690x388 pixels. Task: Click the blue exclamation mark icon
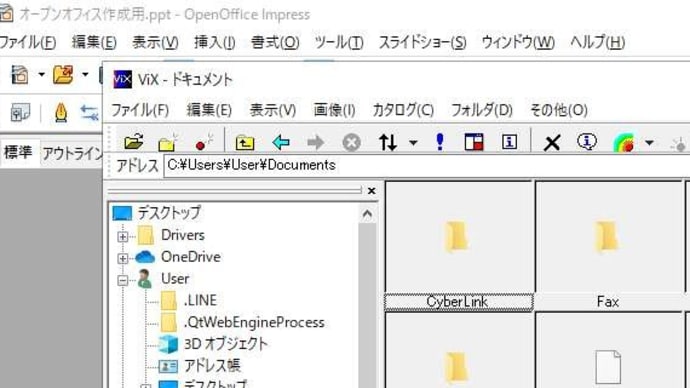pyautogui.click(x=440, y=142)
